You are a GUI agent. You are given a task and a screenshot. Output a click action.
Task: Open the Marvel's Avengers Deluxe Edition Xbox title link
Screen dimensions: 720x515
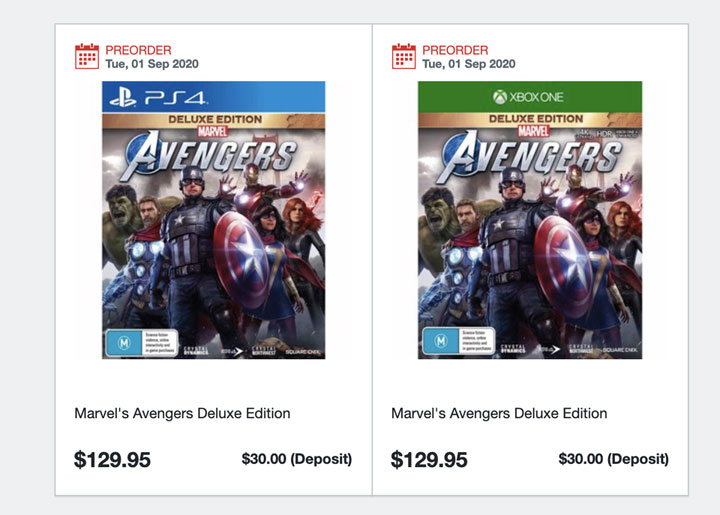click(x=499, y=413)
